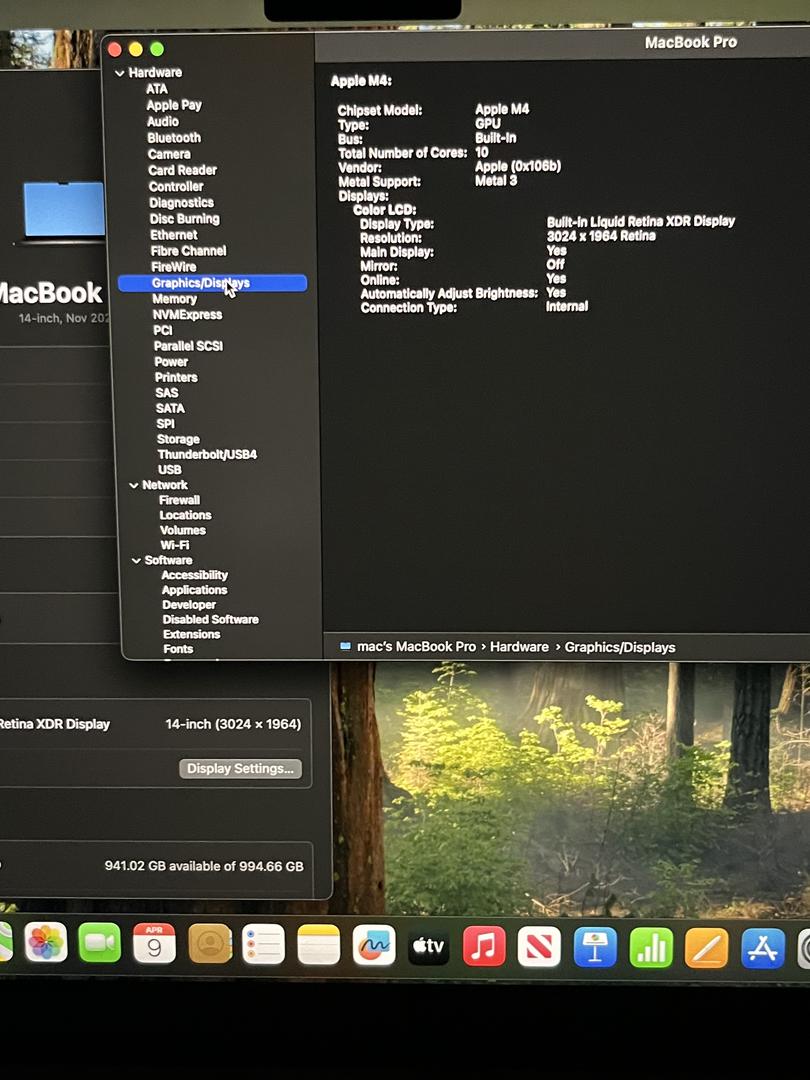This screenshot has height=1080, width=810.
Task: Select Storage in the sidebar
Action: (178, 439)
